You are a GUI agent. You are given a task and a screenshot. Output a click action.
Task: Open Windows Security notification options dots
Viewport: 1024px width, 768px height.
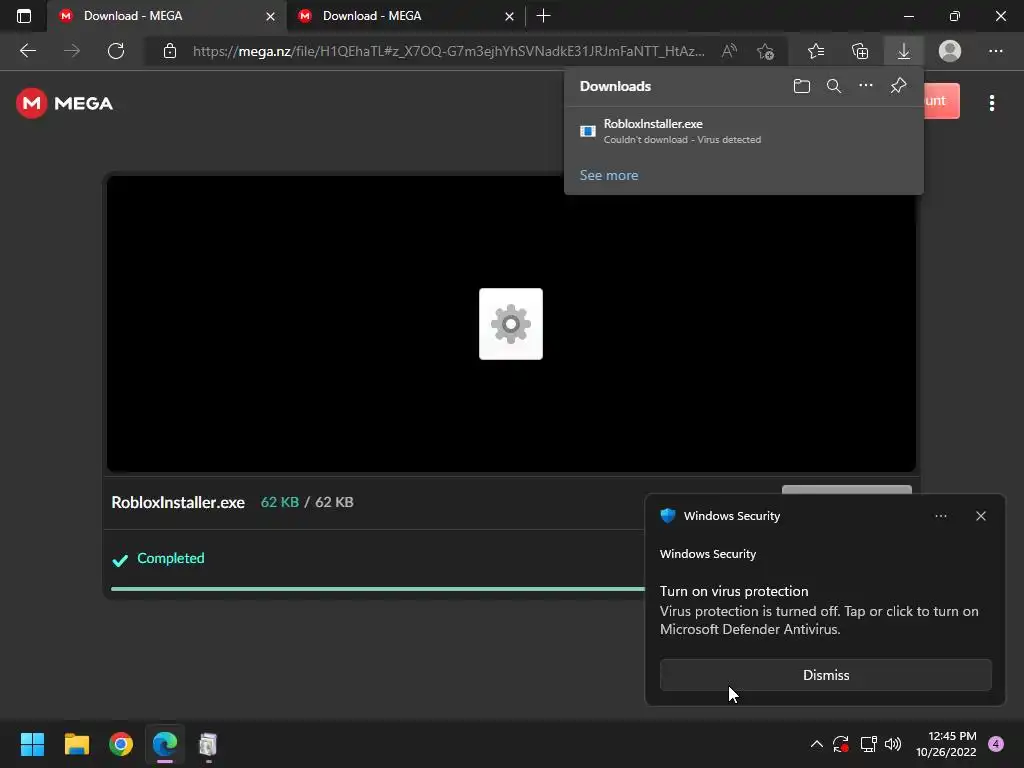pyautogui.click(x=940, y=516)
